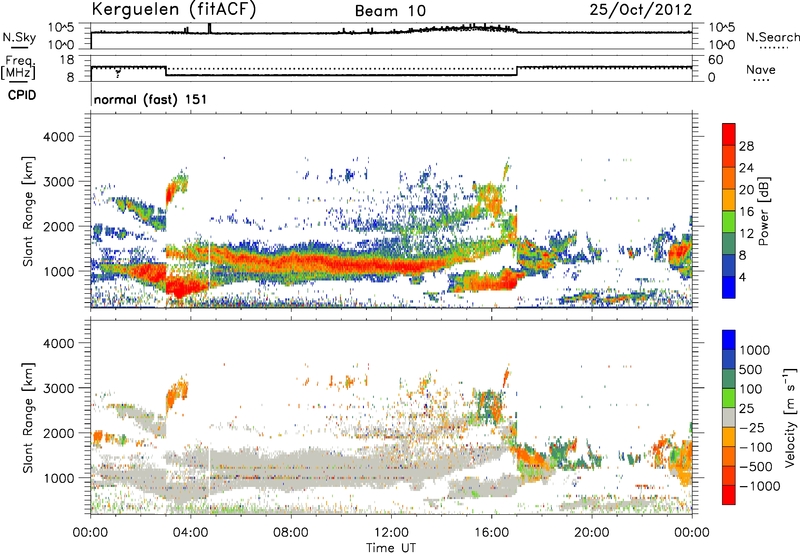Click the '08:00' time axis label
The image size is (800, 554).
[291, 533]
